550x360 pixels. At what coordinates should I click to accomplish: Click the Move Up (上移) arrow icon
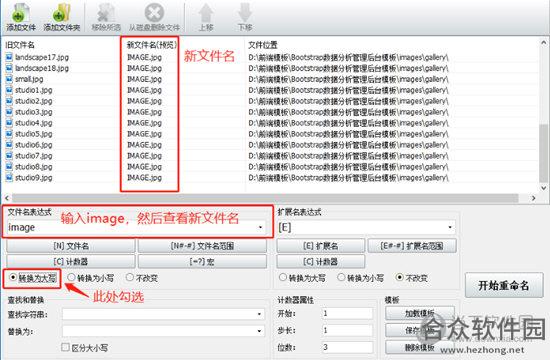[x=206, y=13]
